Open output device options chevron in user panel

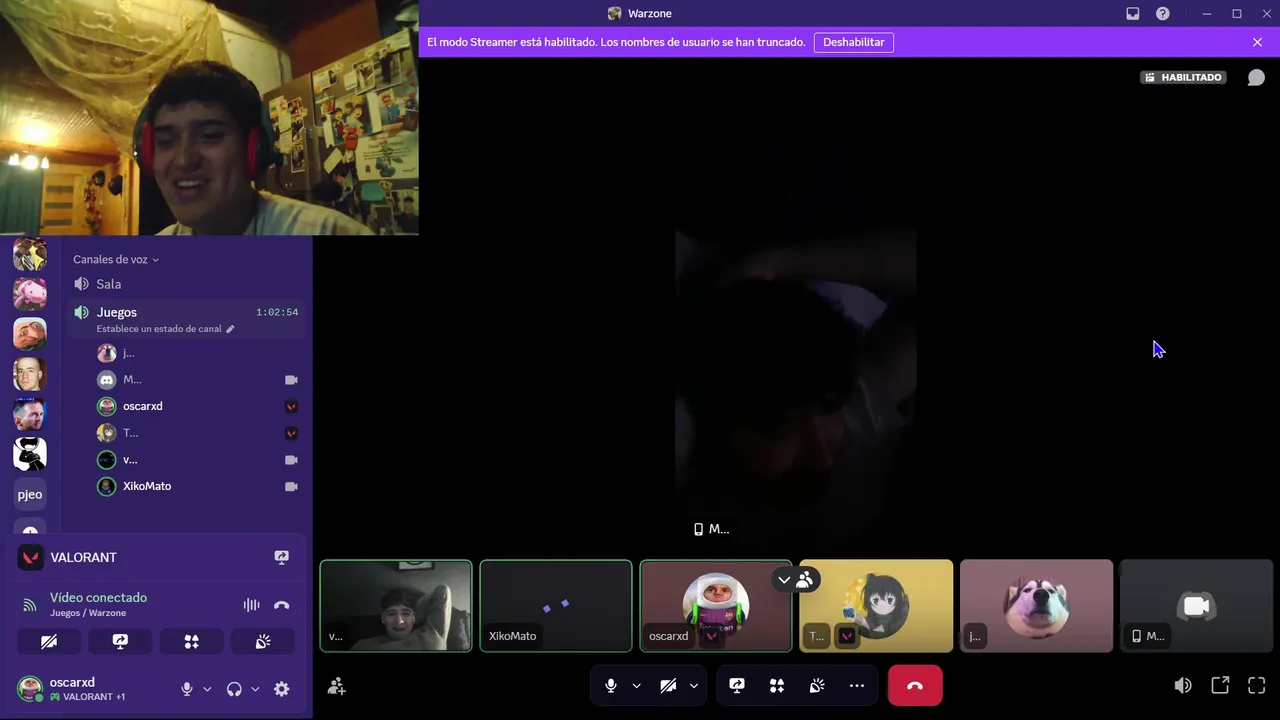pyautogui.click(x=255, y=689)
